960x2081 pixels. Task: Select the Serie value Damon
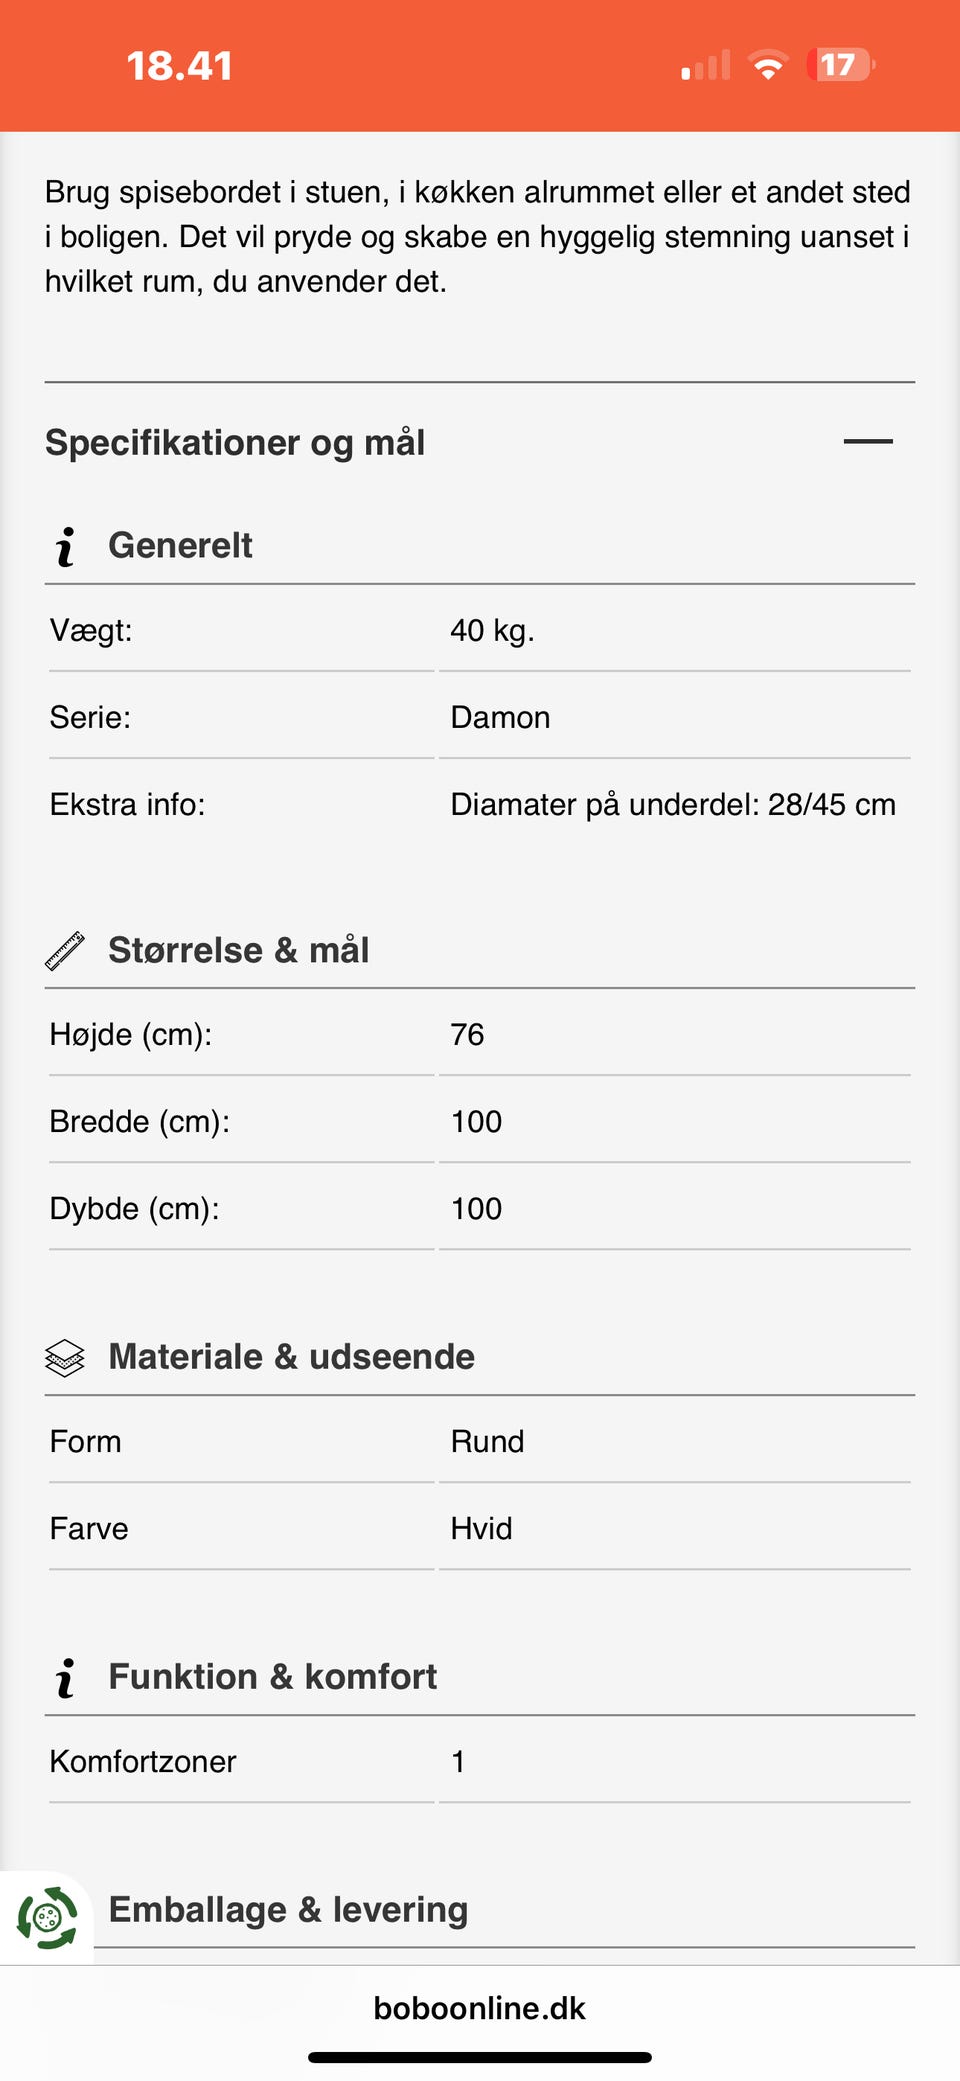(500, 718)
